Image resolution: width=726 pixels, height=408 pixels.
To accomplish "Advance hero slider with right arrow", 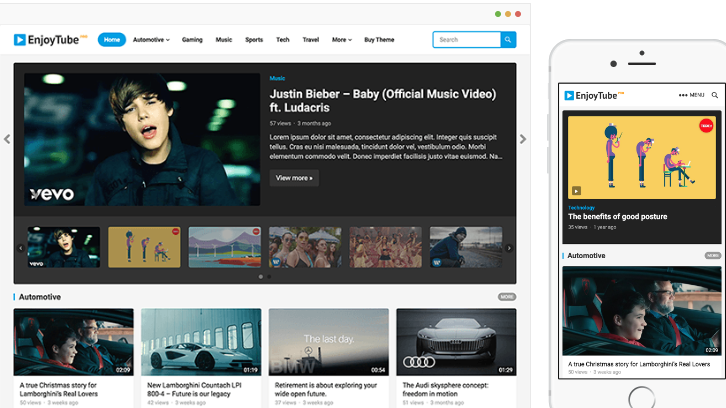I will pos(523,139).
